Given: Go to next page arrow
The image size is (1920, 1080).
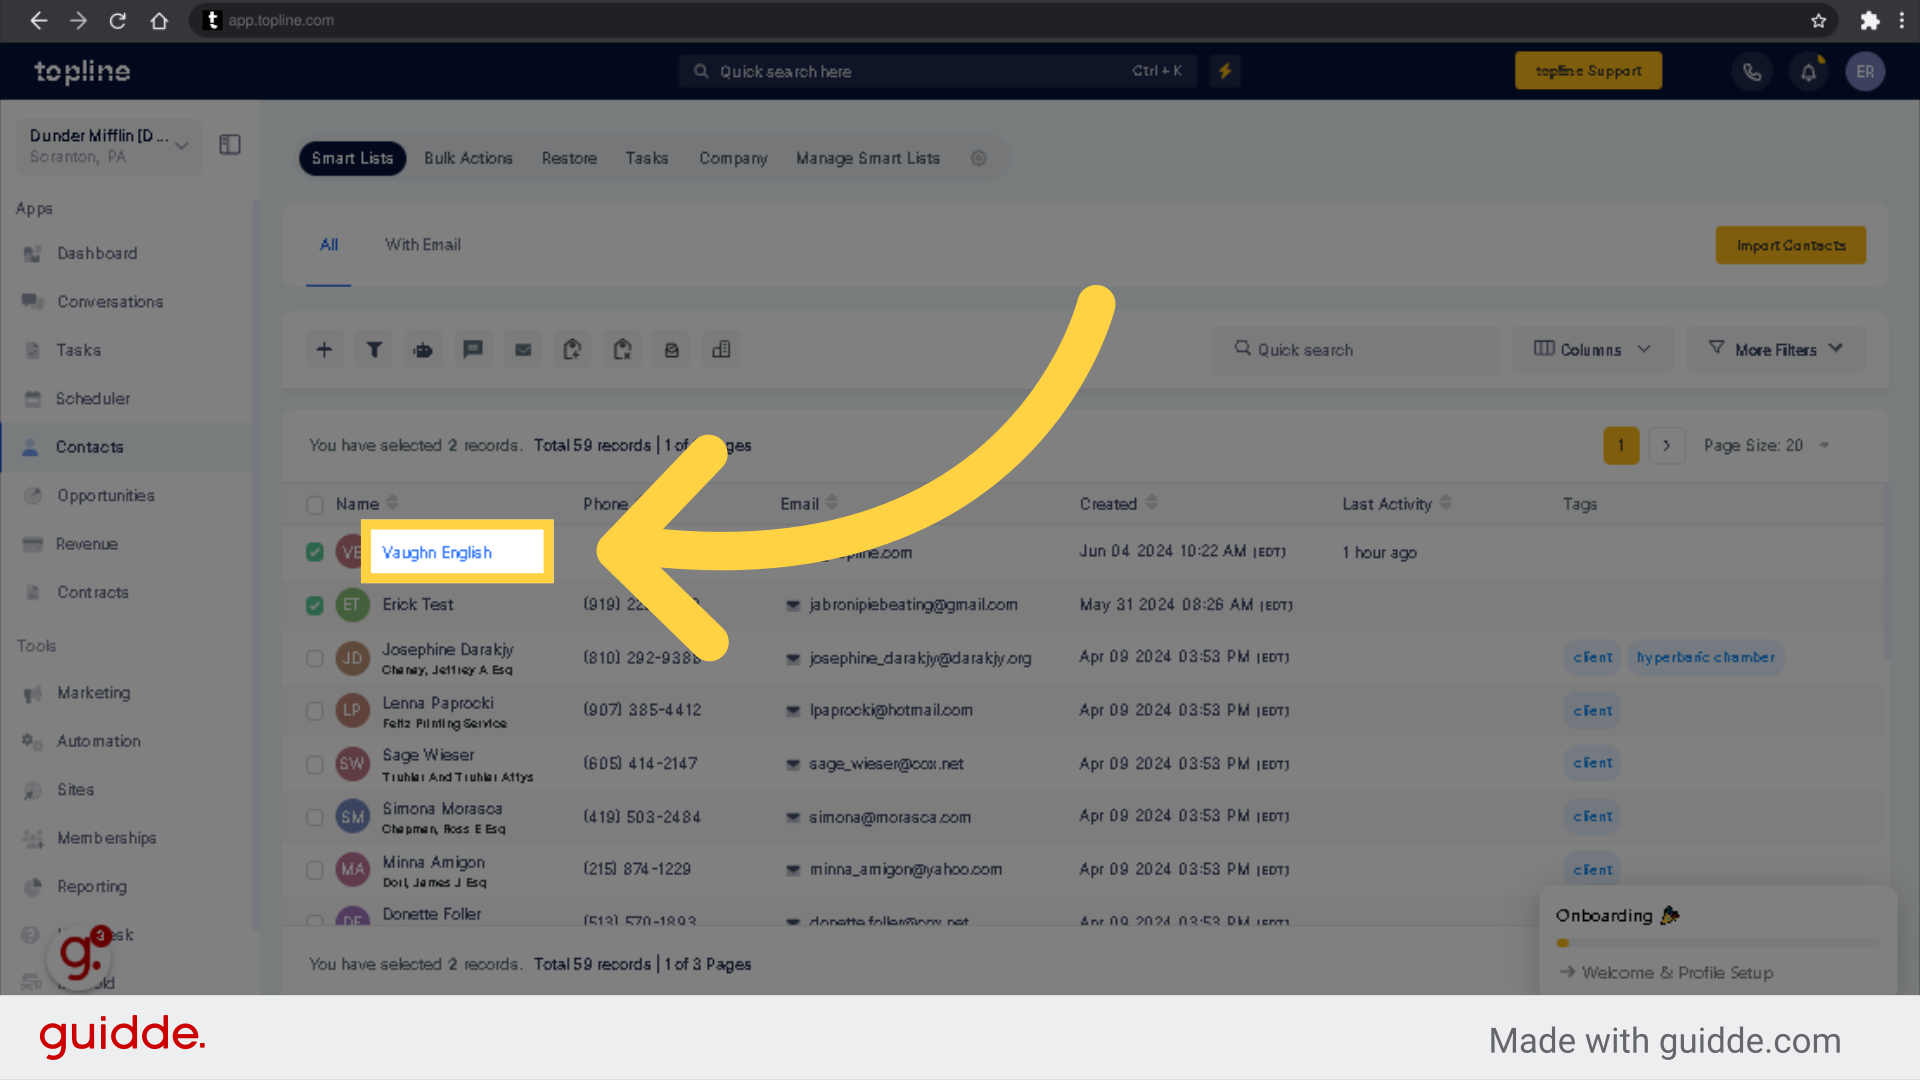Looking at the screenshot, I should click(1667, 446).
